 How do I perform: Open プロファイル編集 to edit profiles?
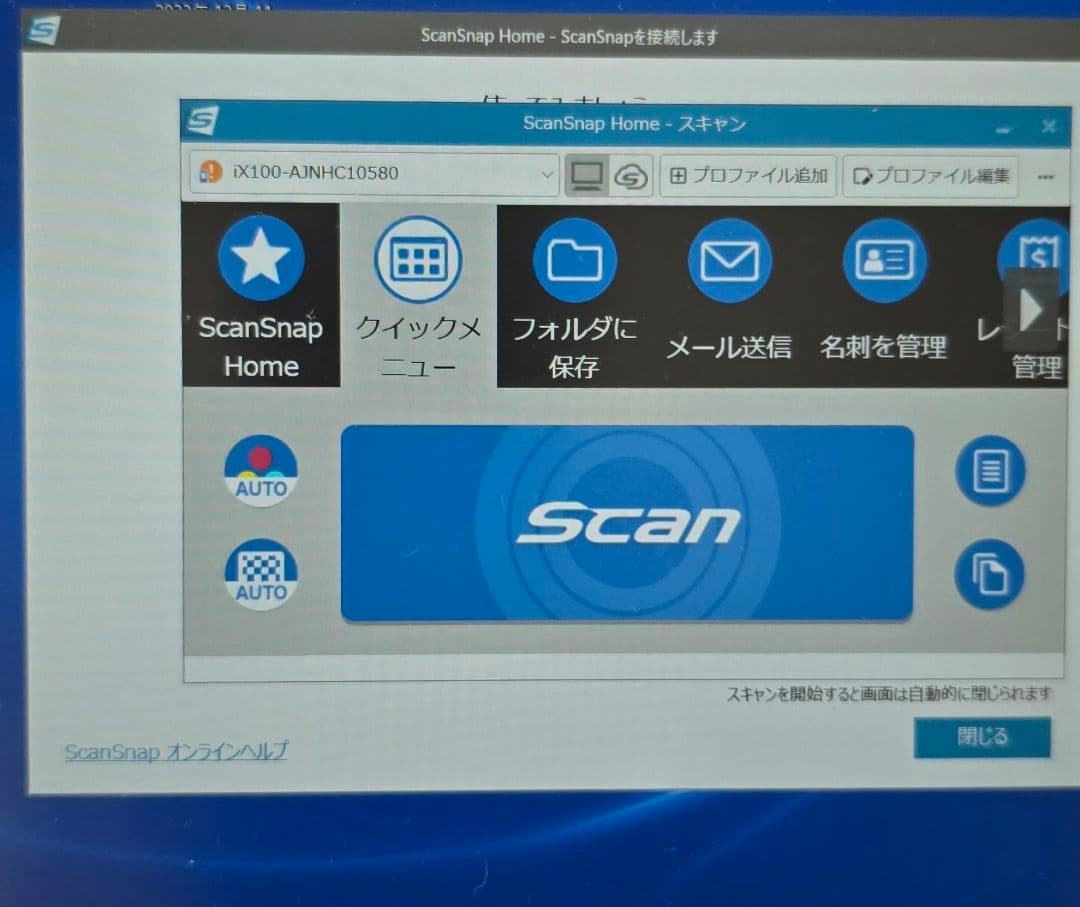929,175
